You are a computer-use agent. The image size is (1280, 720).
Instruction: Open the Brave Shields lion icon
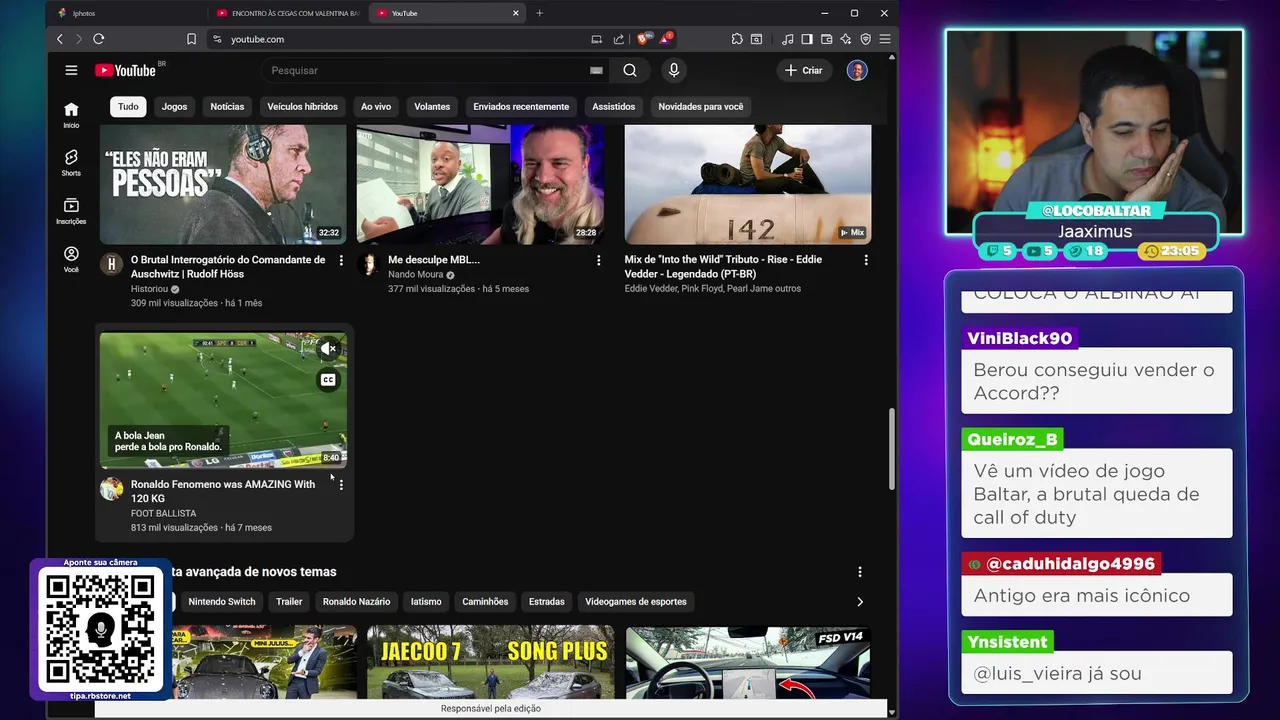pyautogui.click(x=644, y=39)
